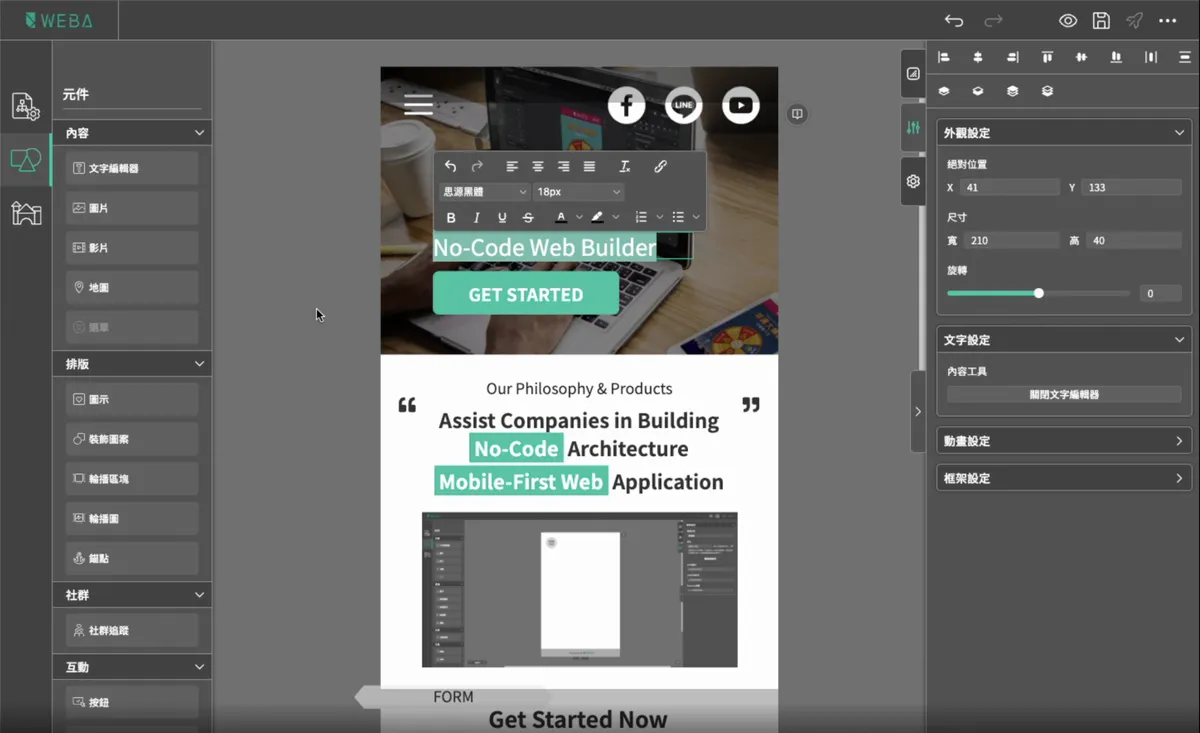The height and width of the screenshot is (733, 1200).
Task: Toggle bold text formatting
Action: click(451, 218)
